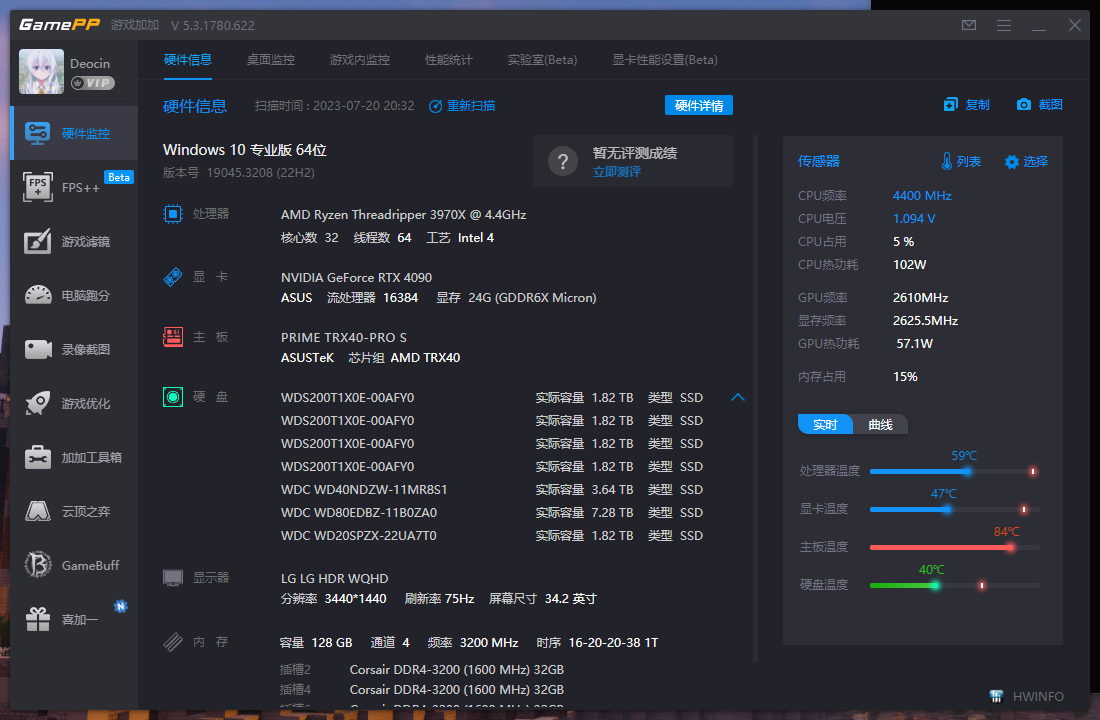Switch to the 硬件信息 tab
This screenshot has width=1100, height=720.
click(187, 60)
